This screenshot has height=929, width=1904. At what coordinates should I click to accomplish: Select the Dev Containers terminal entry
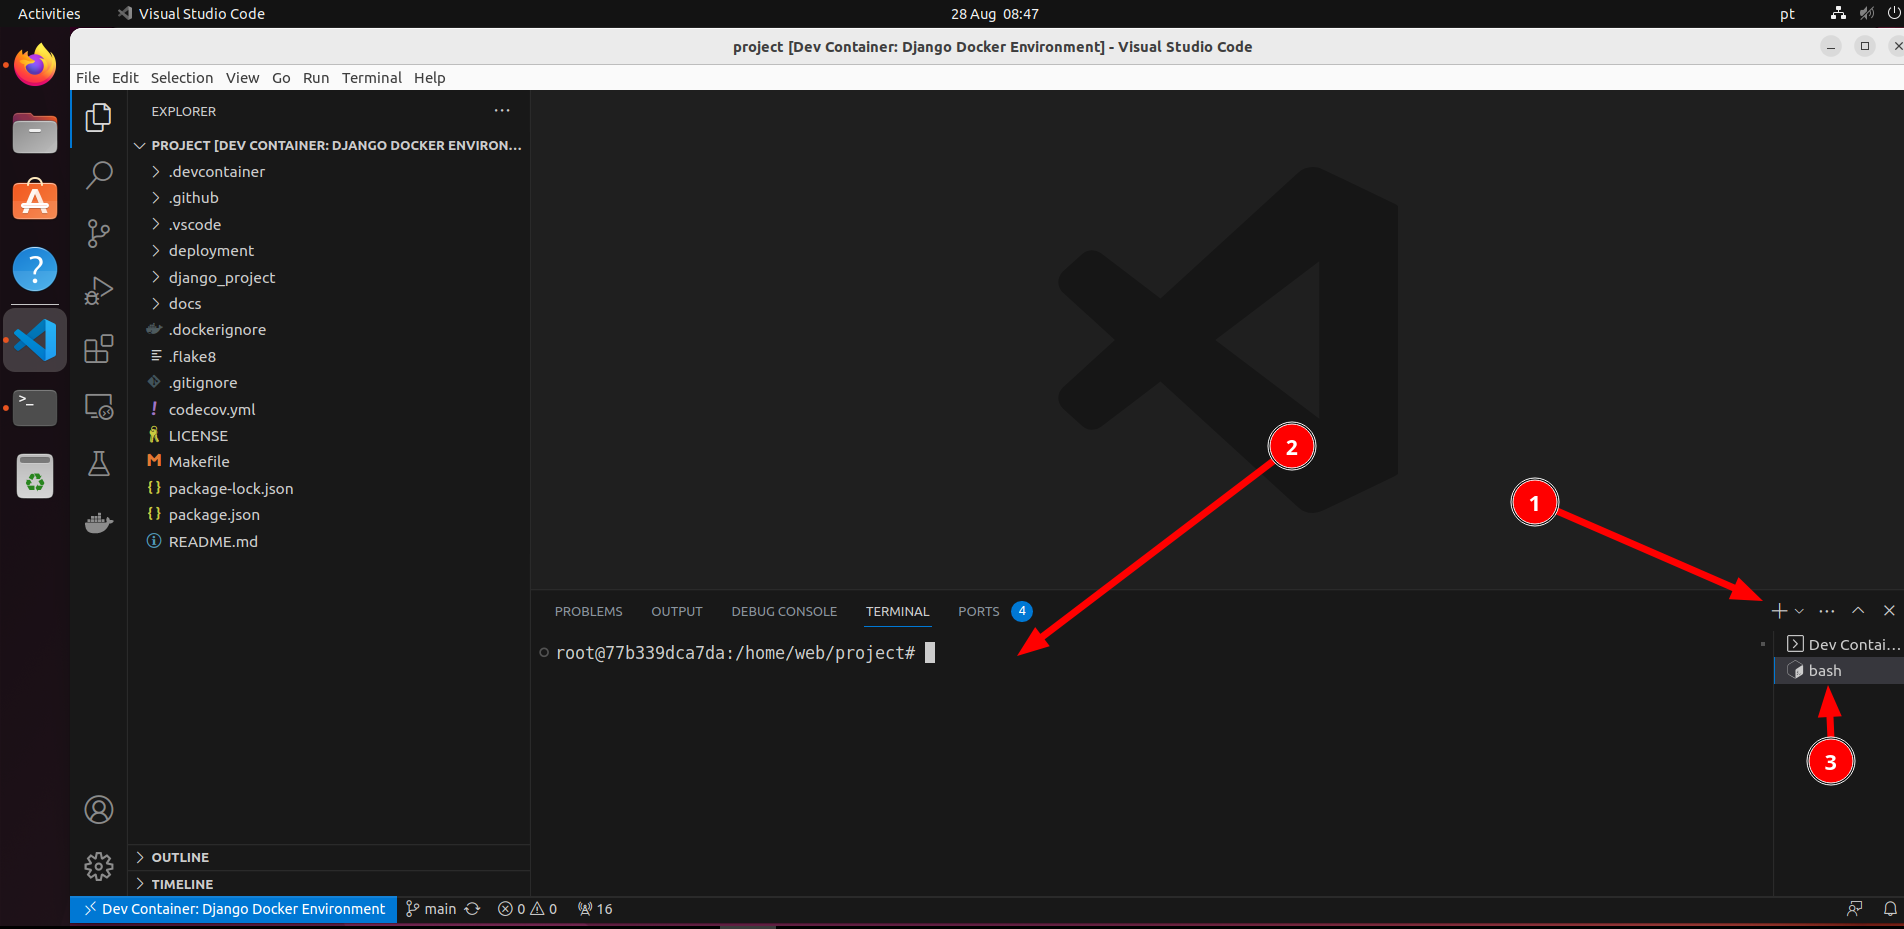(1839, 645)
